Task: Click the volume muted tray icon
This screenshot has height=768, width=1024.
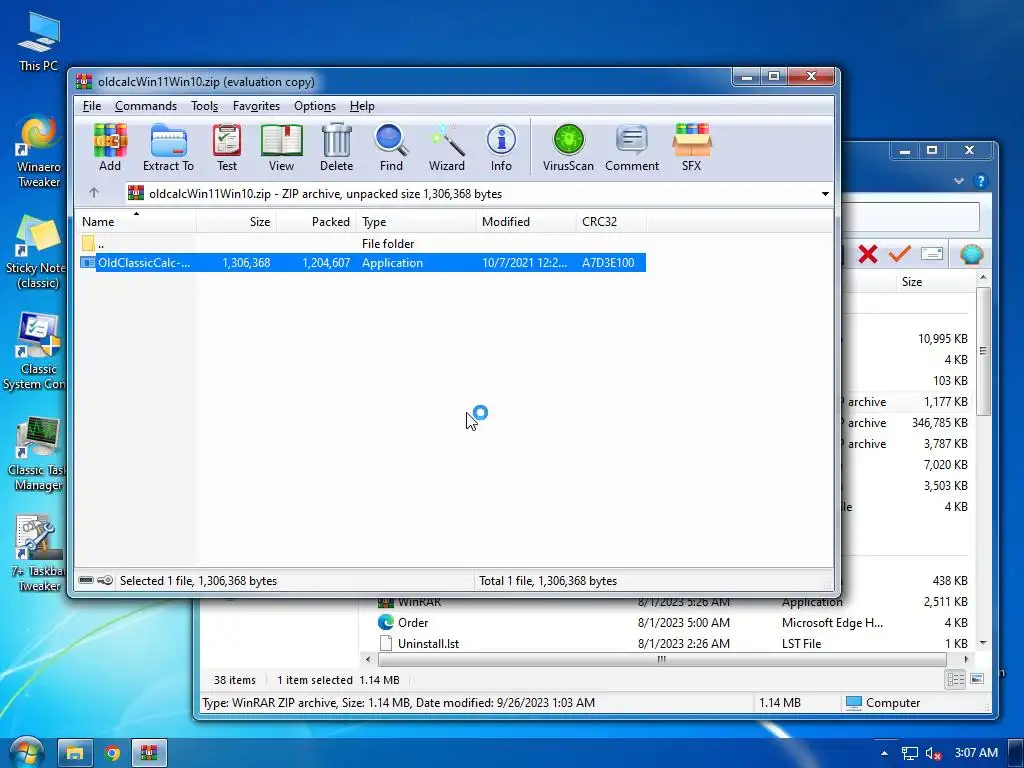Action: (x=934, y=753)
